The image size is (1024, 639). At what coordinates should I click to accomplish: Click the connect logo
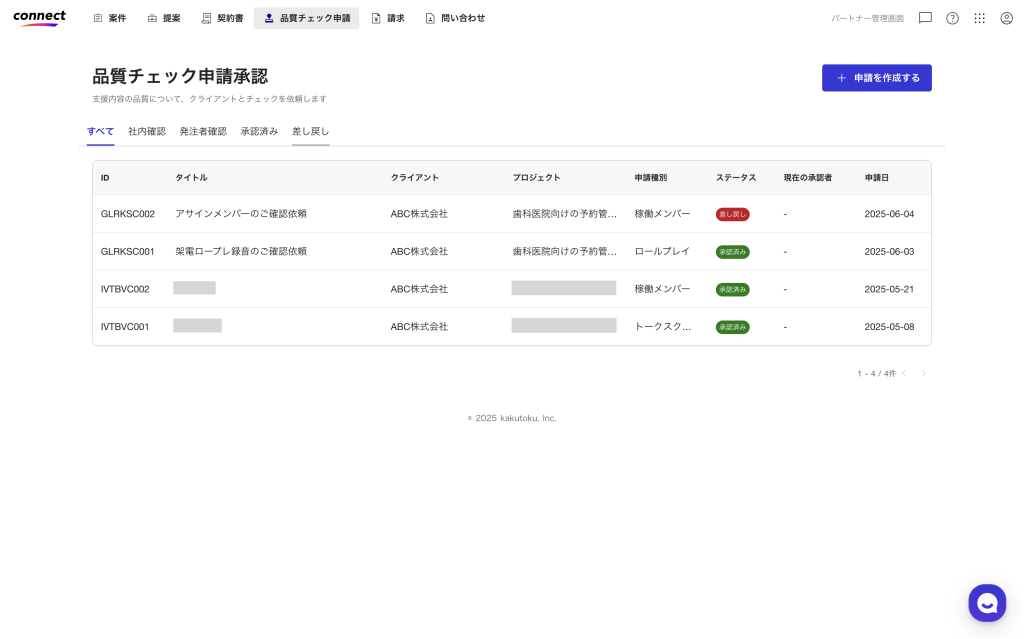[39, 17]
